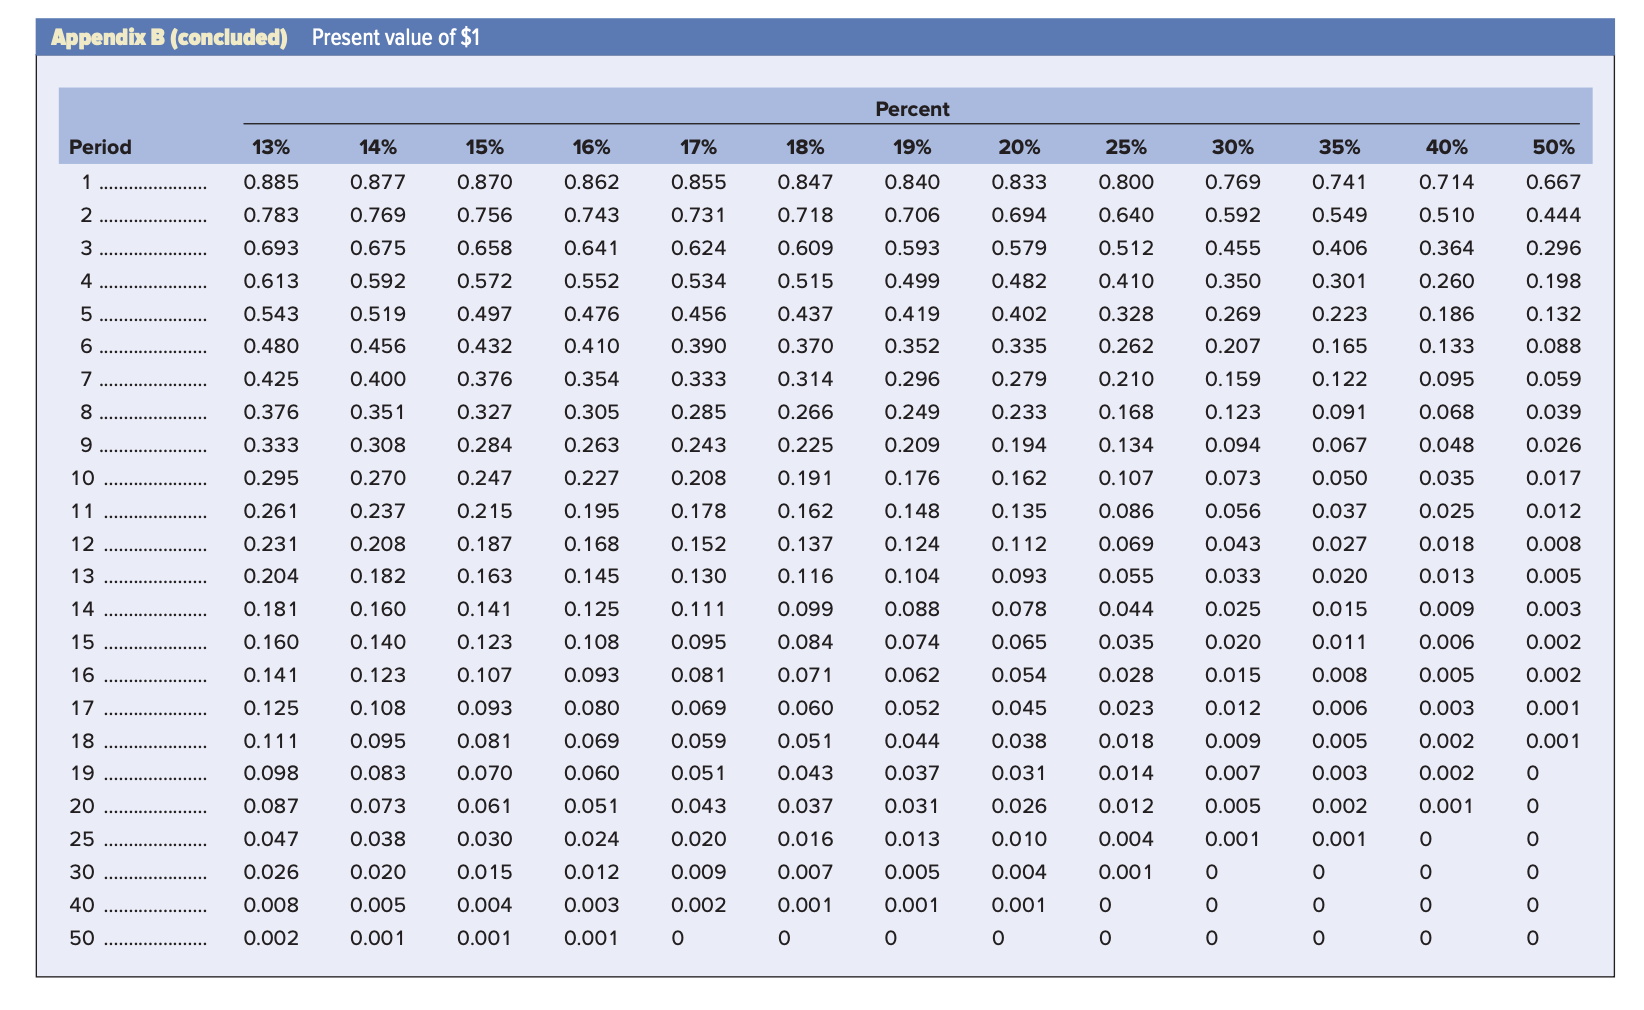The image size is (1644, 1010).
Task: Click 0.122 in period 7 under 35%
Action: pyautogui.click(x=1340, y=379)
